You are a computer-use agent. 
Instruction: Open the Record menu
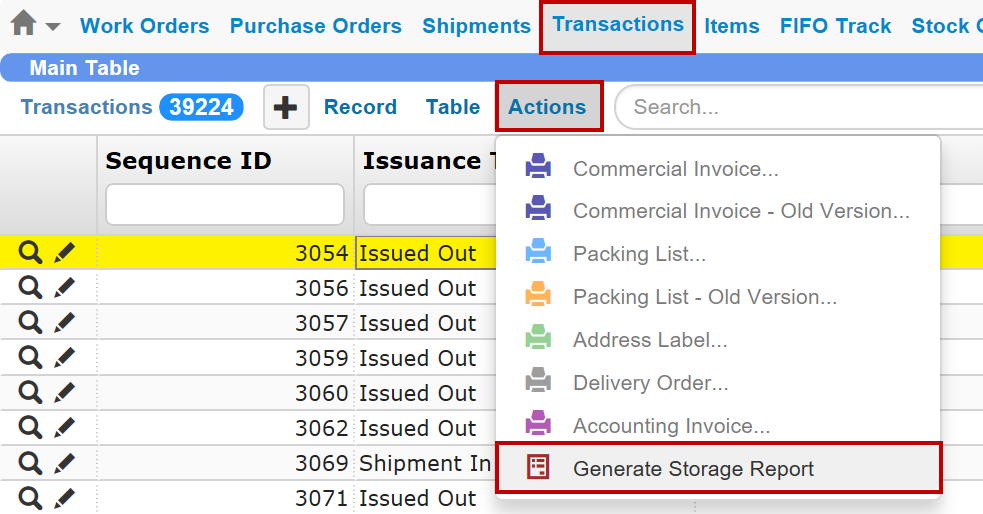pos(360,107)
